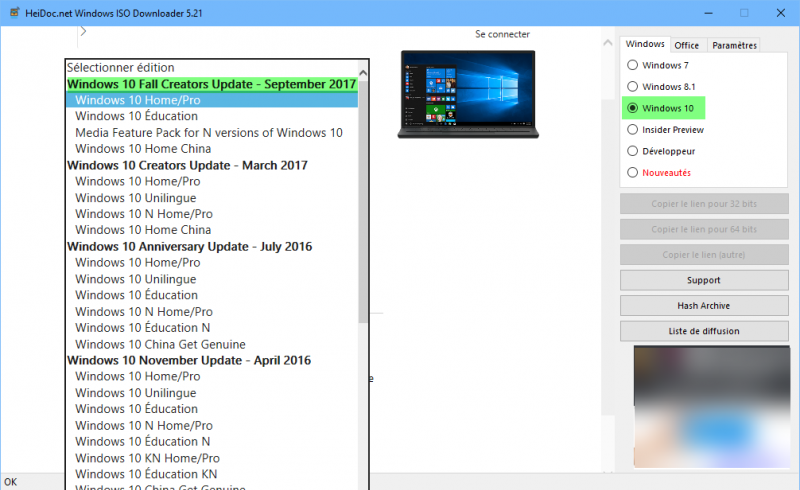The height and width of the screenshot is (490, 800).
Task: Select the Windows 10 radio button
Action: tap(633, 108)
